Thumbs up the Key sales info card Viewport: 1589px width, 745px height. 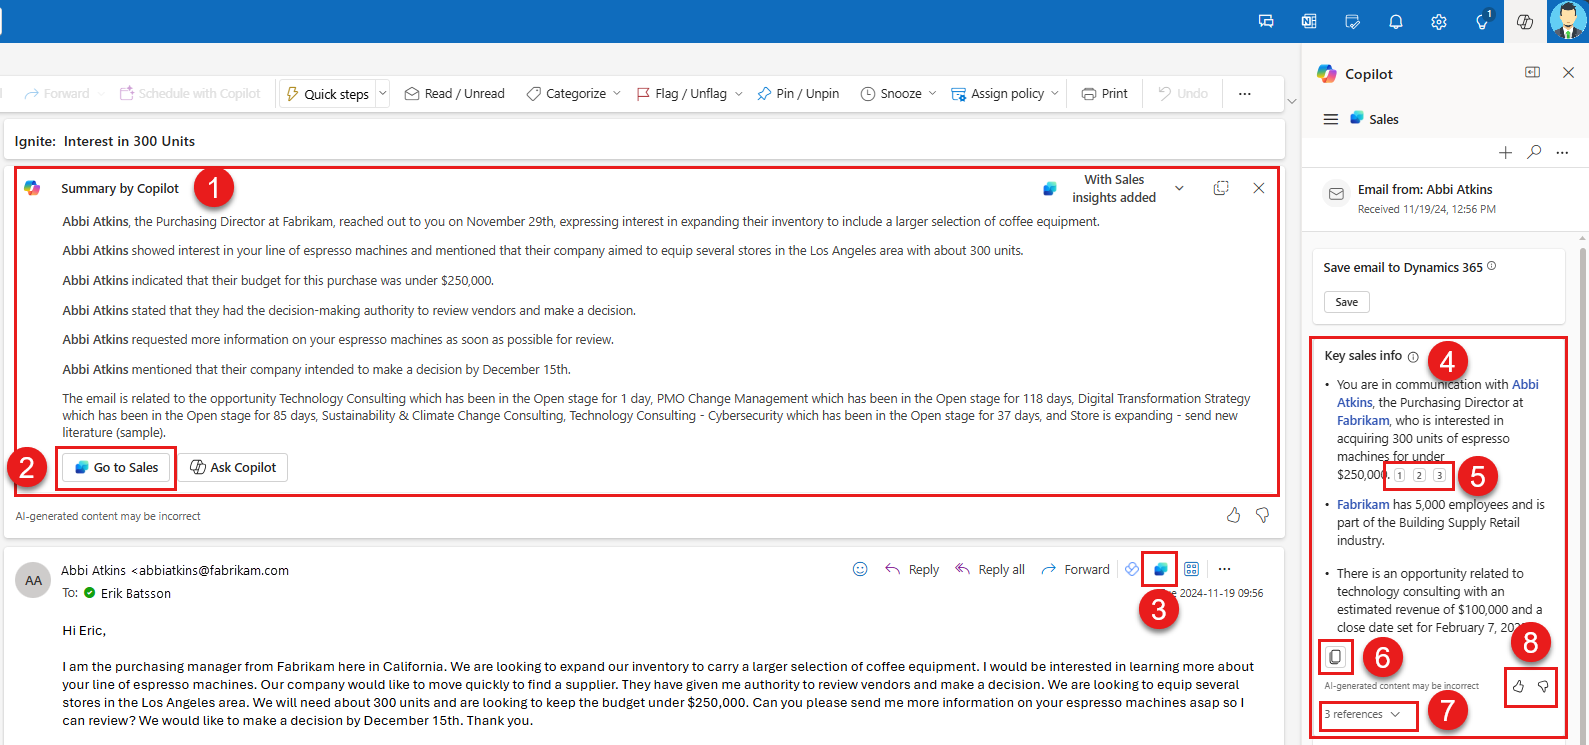click(1518, 686)
